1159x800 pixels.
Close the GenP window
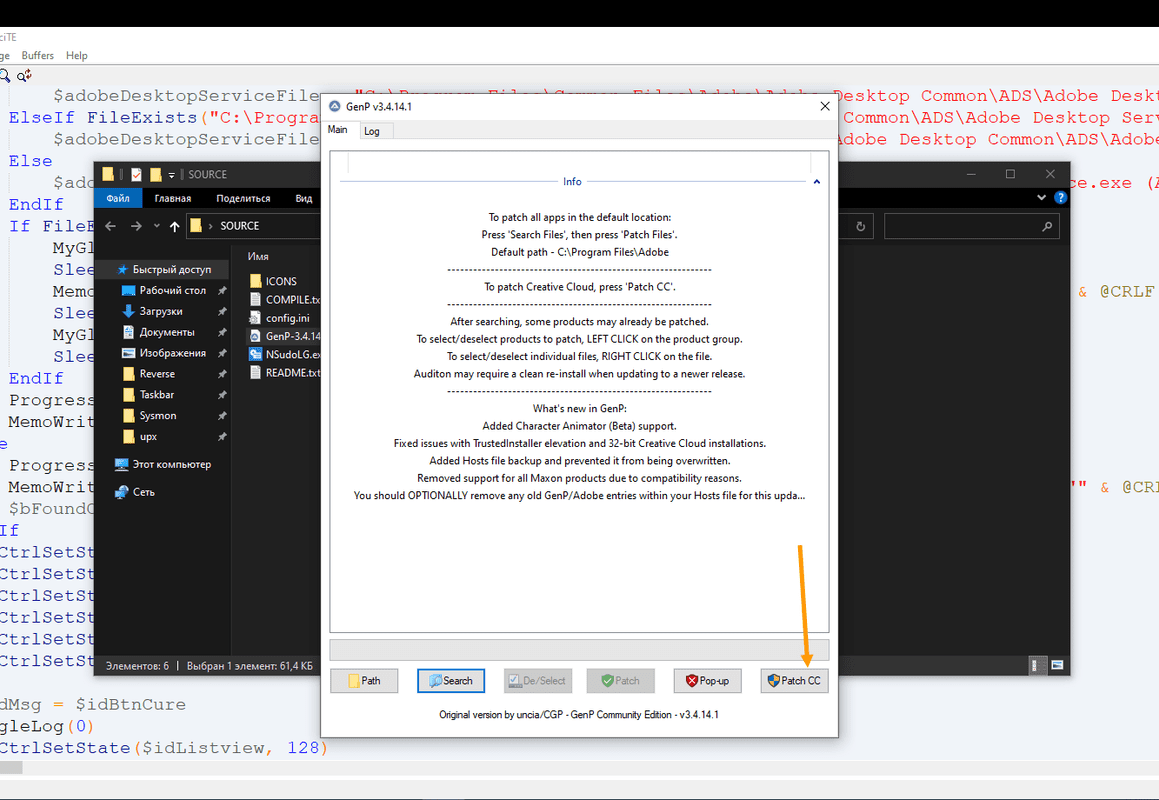[x=825, y=106]
